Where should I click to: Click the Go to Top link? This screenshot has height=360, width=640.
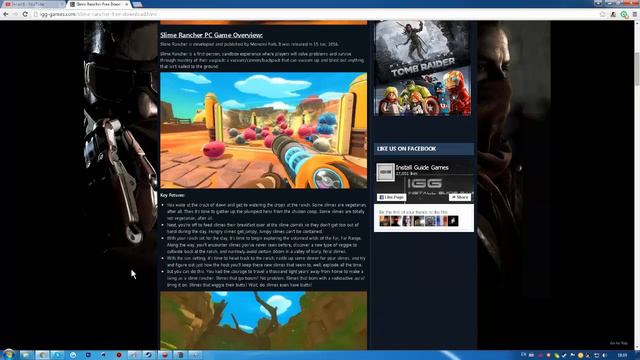point(618,343)
